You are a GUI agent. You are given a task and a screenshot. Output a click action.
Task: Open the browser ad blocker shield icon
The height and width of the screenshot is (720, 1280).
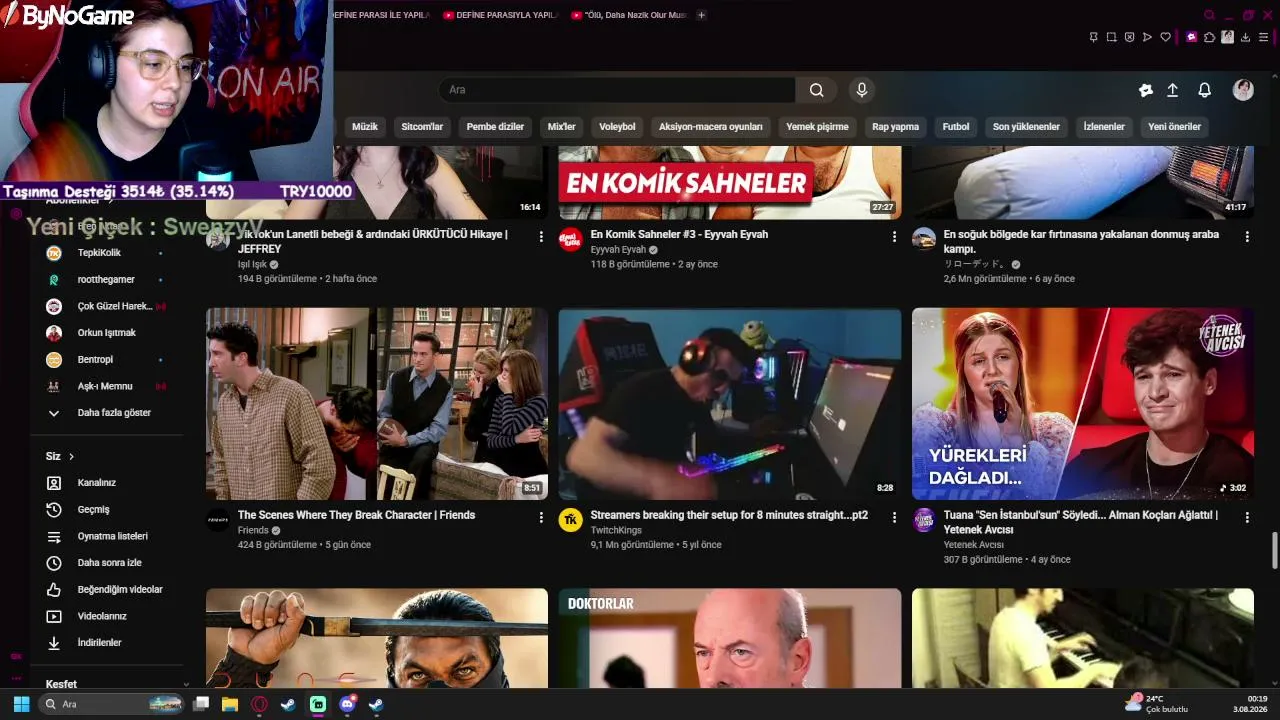point(1130,37)
